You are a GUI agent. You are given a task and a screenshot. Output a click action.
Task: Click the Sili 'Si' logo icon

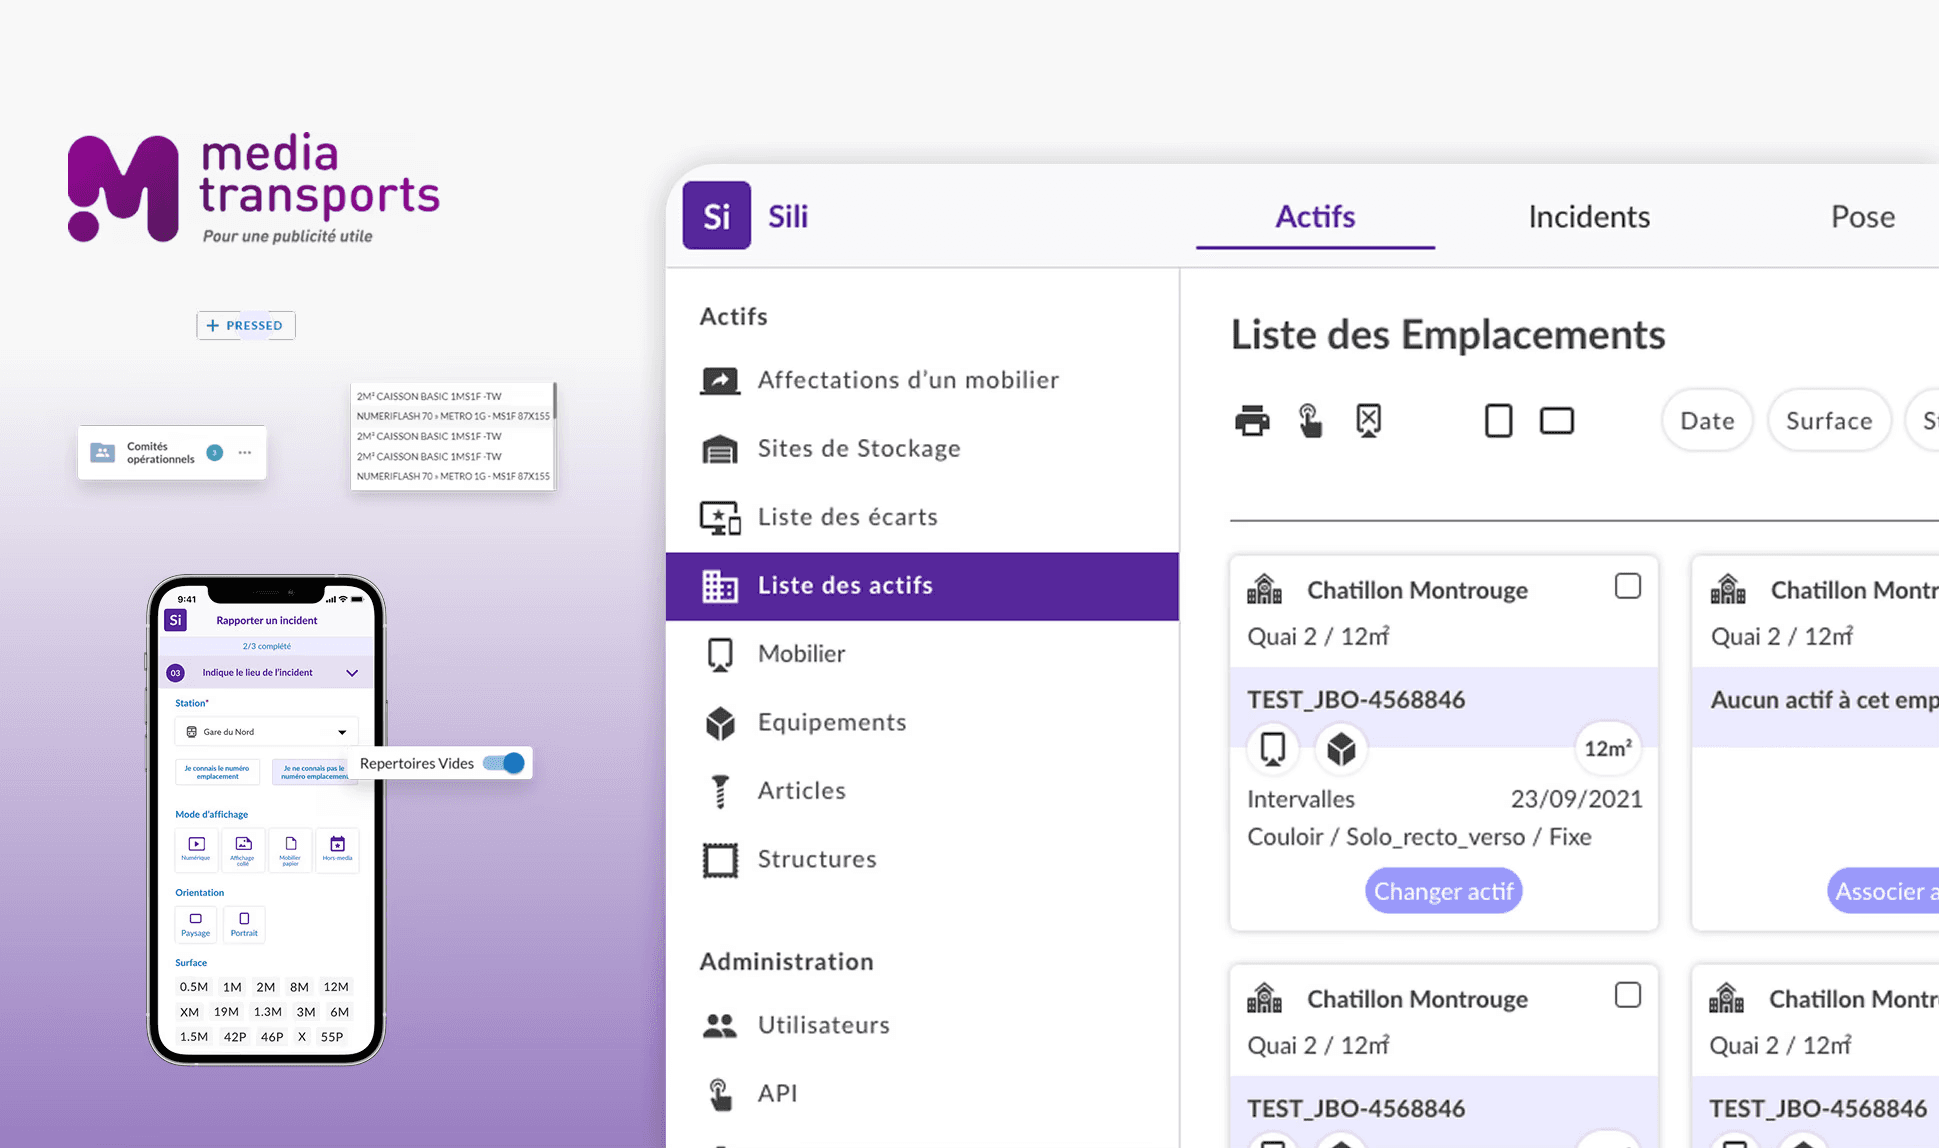716,216
